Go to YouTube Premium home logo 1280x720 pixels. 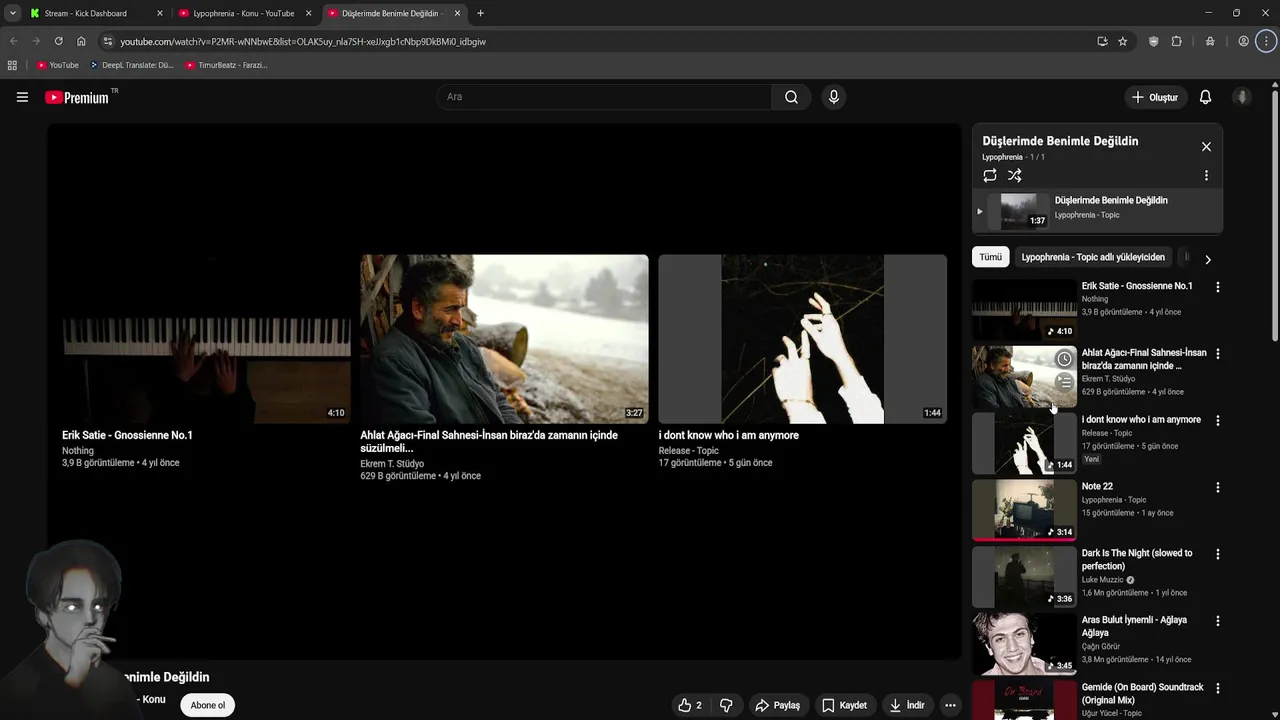pyautogui.click(x=77, y=97)
